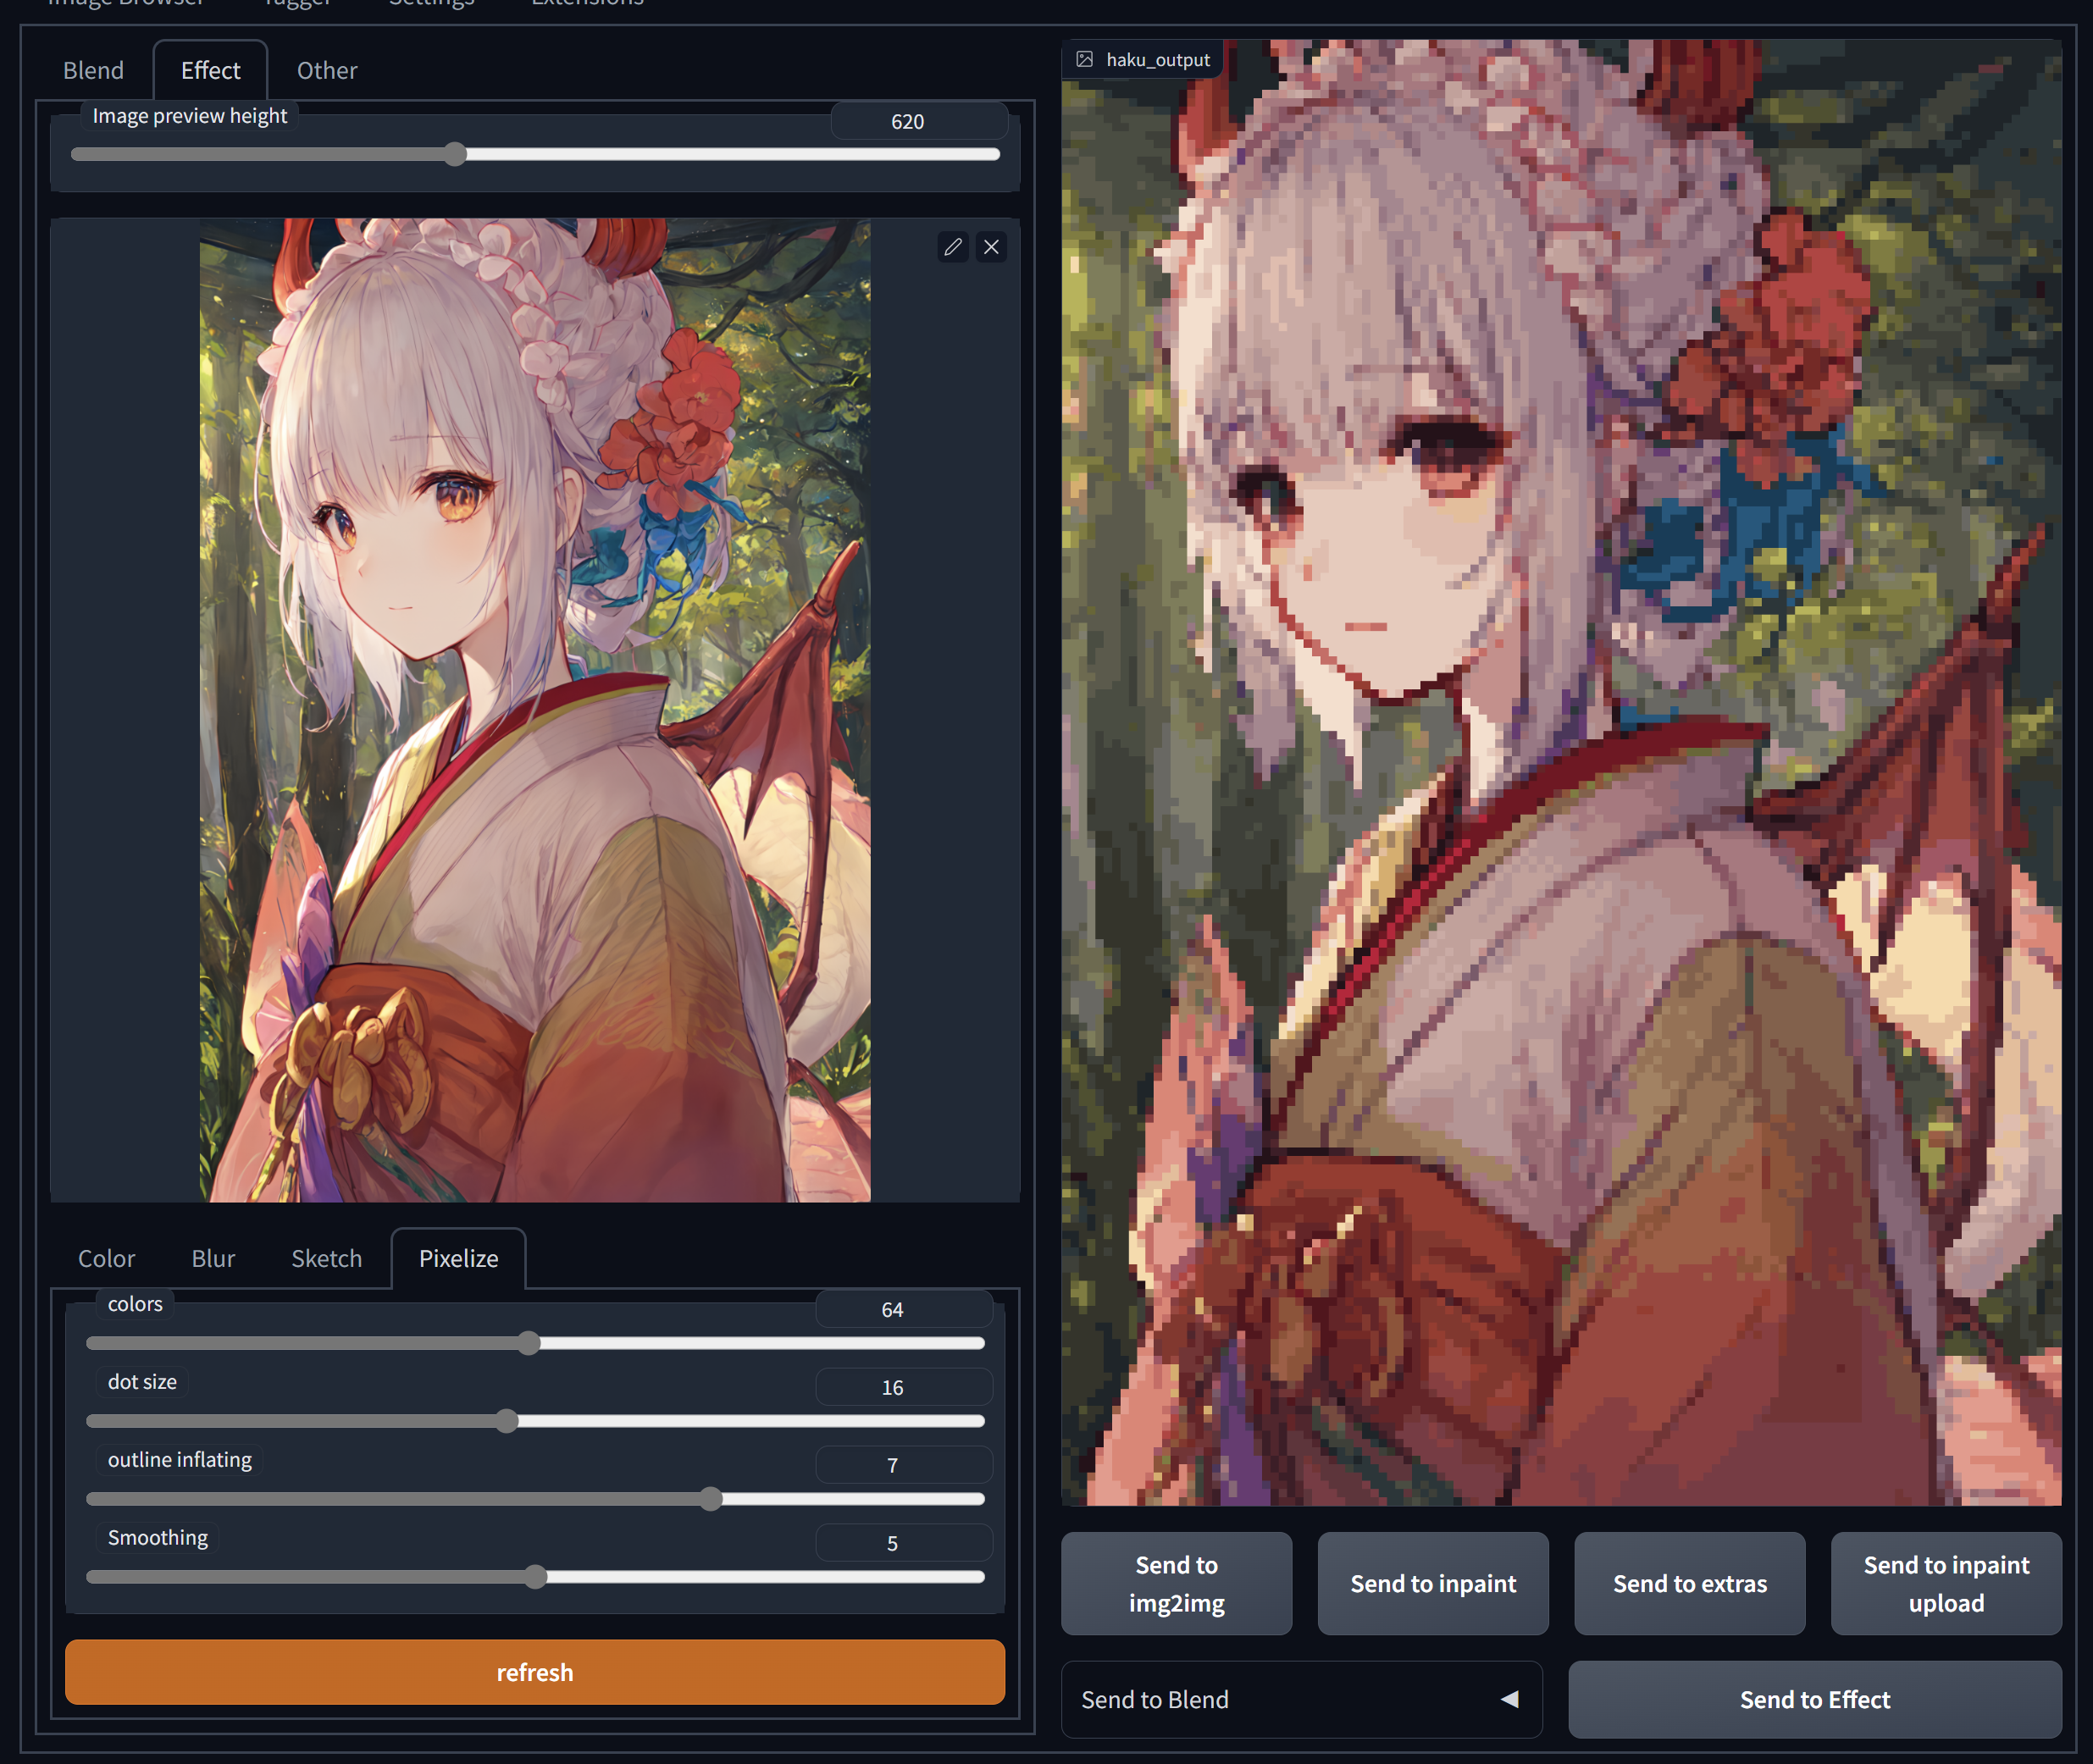This screenshot has height=1764, width=2093.
Task: Remove input image with the X icon
Action: point(991,247)
